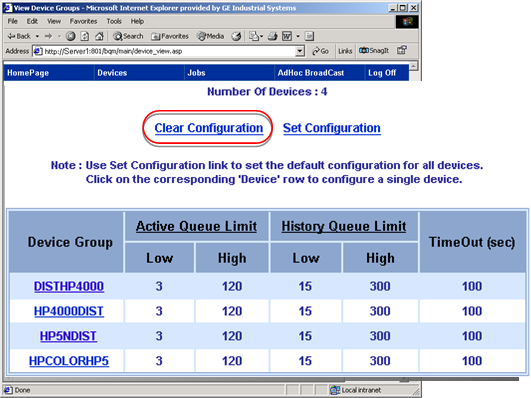Open the DISTHP4000 device group link
Screen dimensions: 531x398
tap(69, 287)
